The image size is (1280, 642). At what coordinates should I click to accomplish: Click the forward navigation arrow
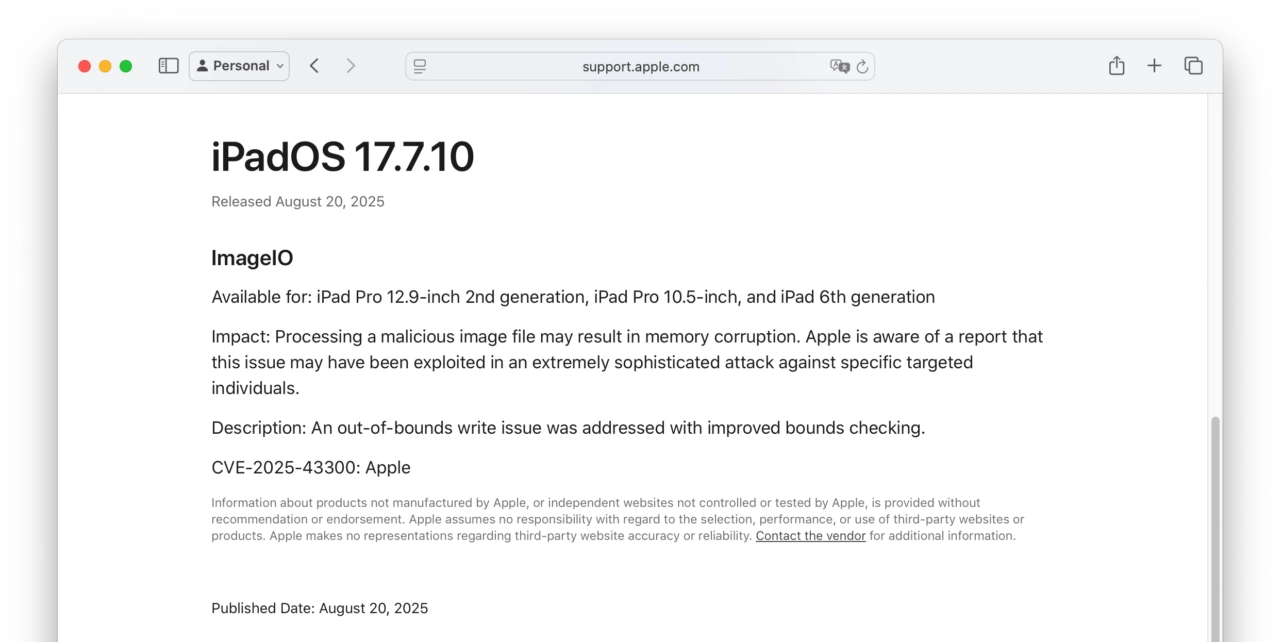point(351,65)
